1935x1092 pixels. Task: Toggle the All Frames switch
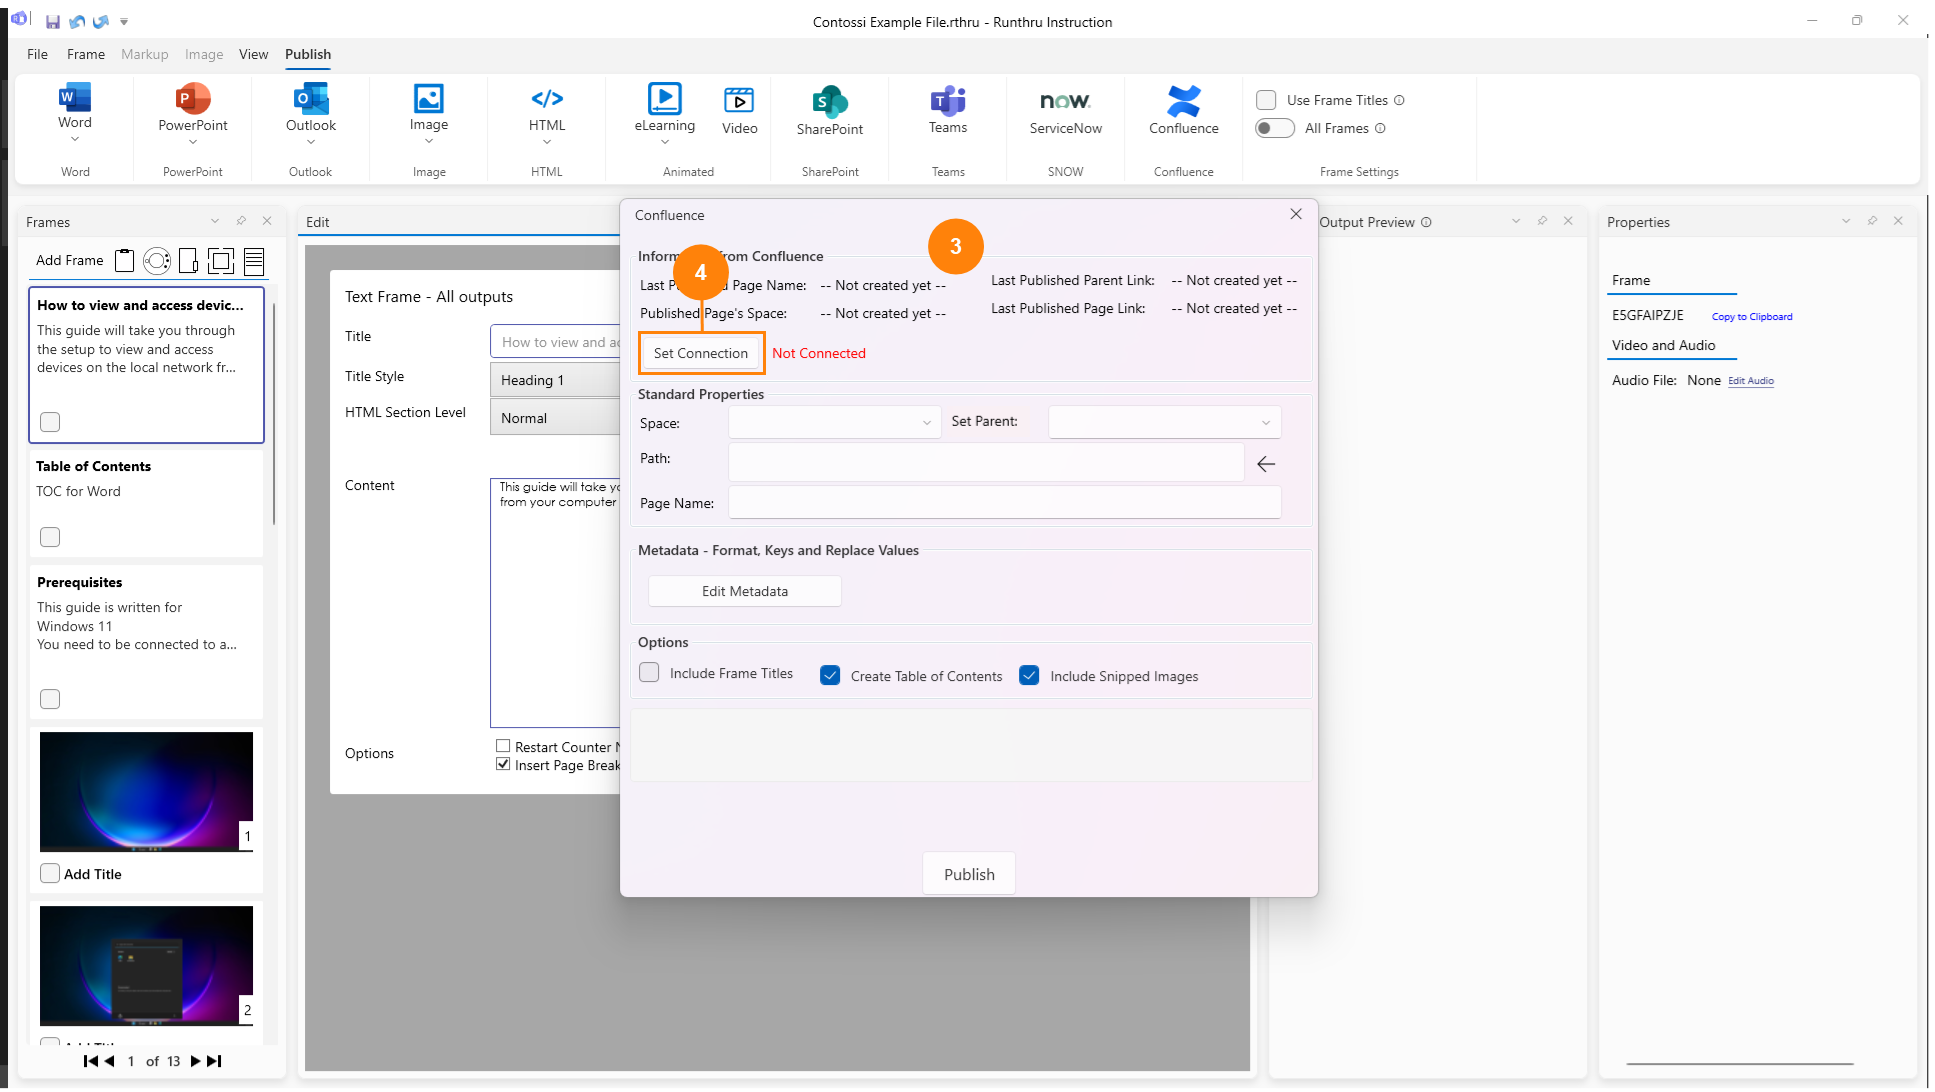(x=1274, y=128)
